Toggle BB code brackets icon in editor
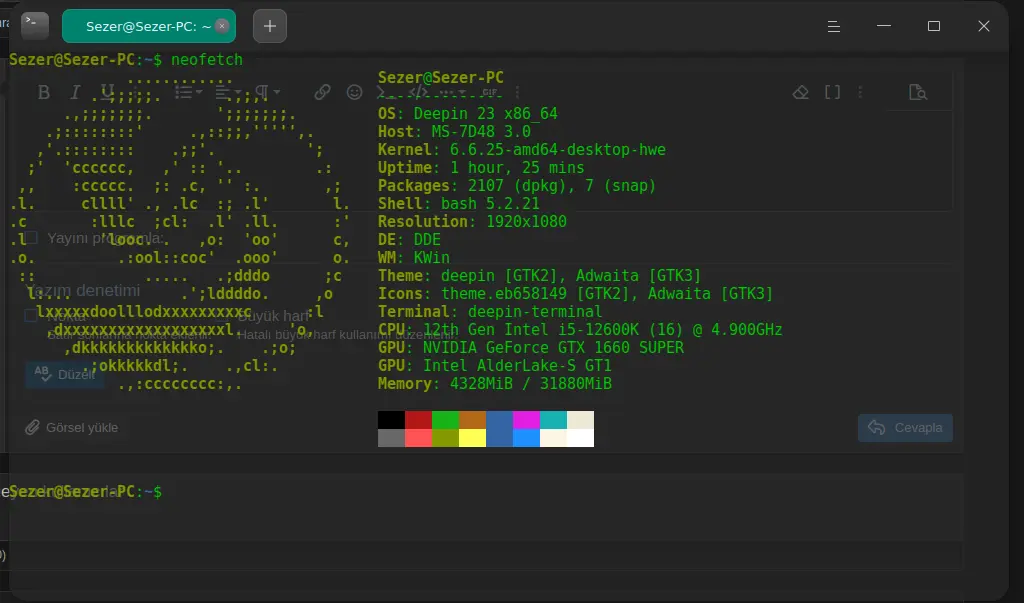The height and width of the screenshot is (603, 1024). (833, 92)
